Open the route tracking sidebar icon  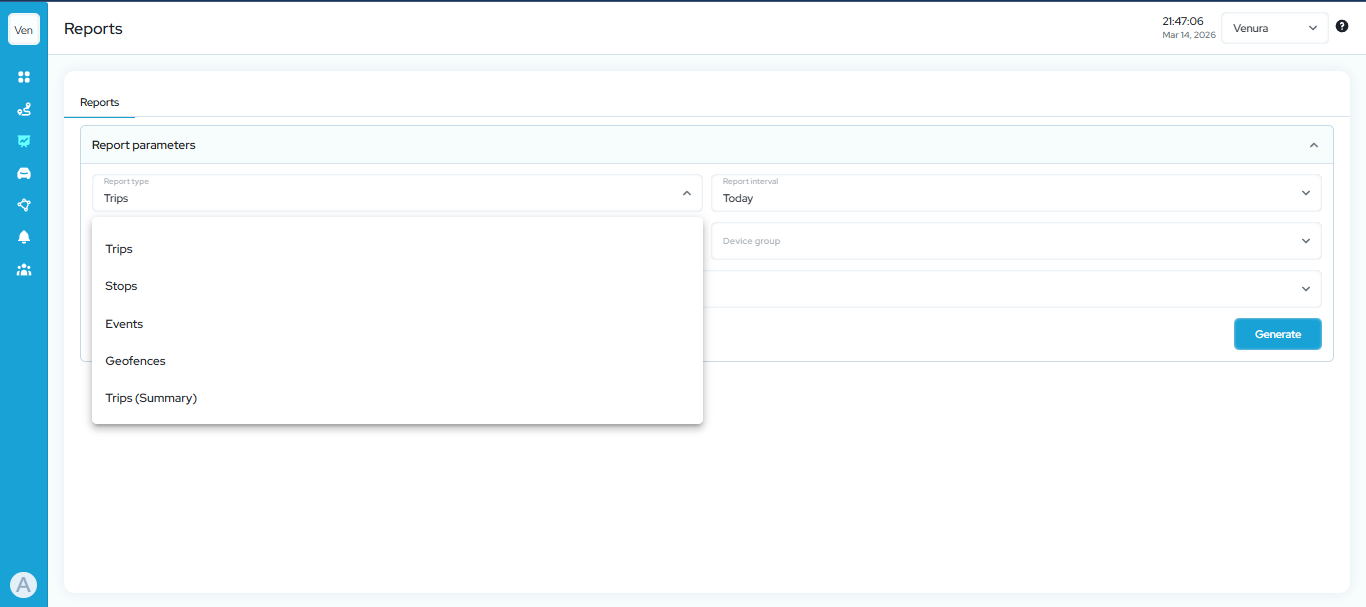tap(24, 109)
